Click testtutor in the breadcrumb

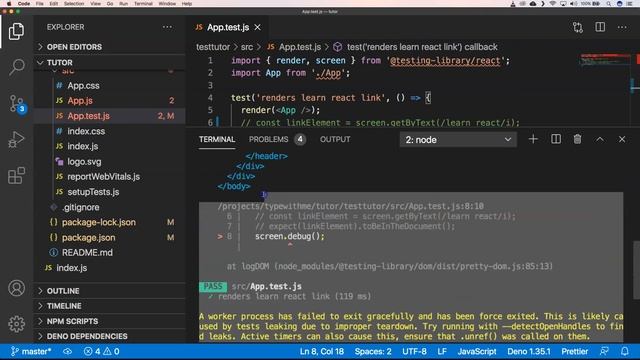[213, 47]
